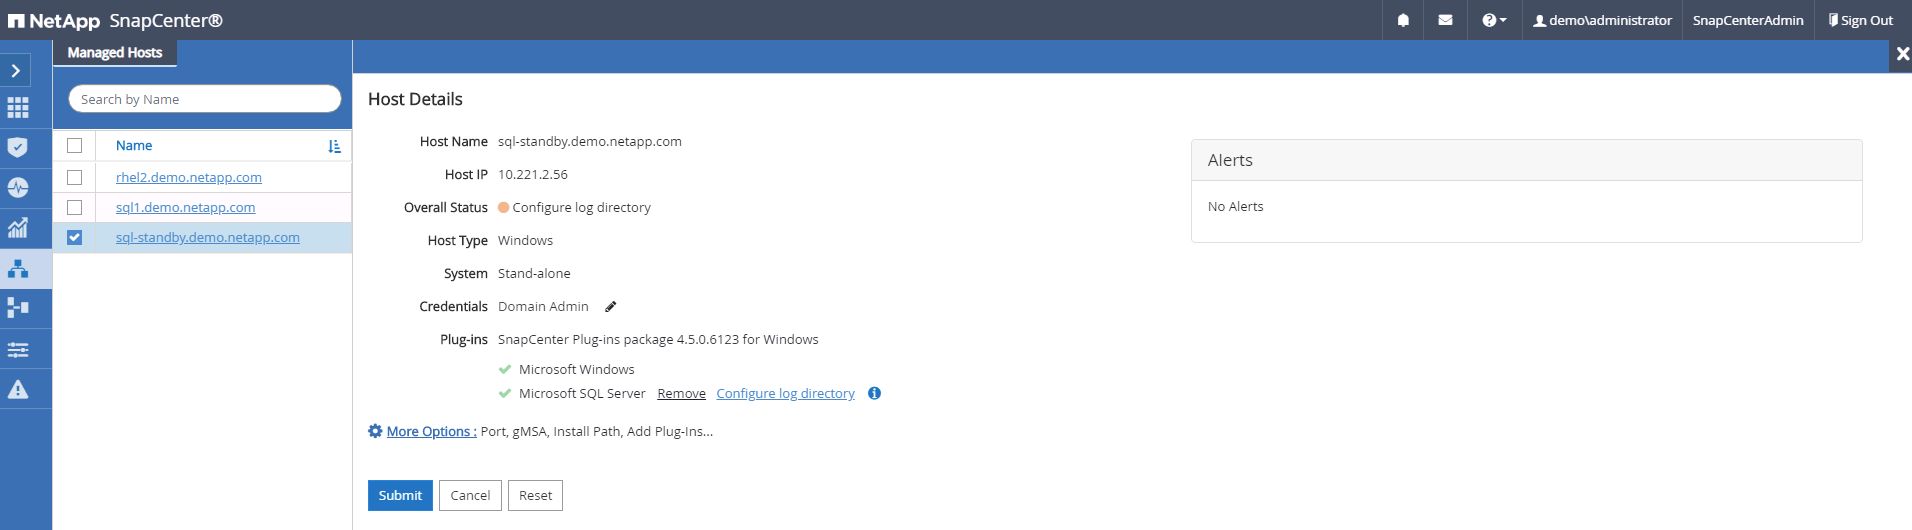Open the help question mark dropdown
The image size is (1912, 530).
click(x=1494, y=20)
